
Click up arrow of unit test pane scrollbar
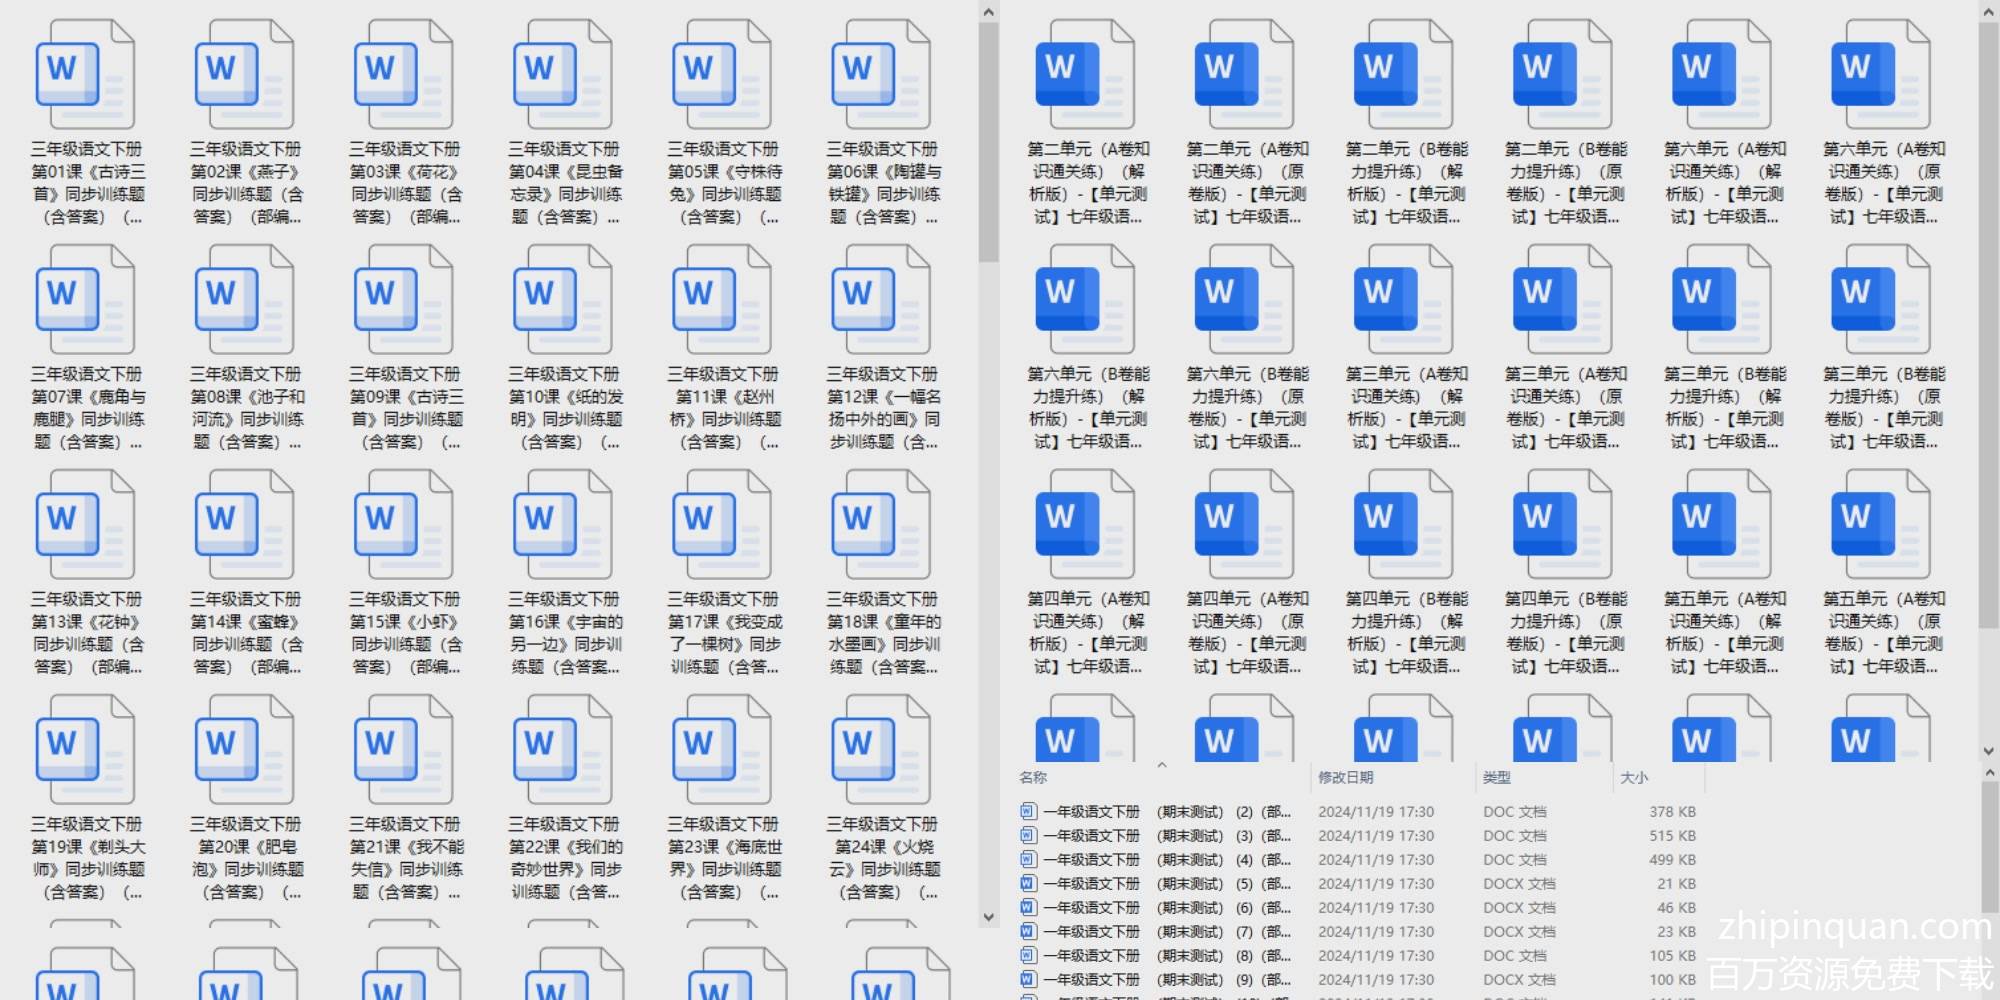[x=1988, y=12]
